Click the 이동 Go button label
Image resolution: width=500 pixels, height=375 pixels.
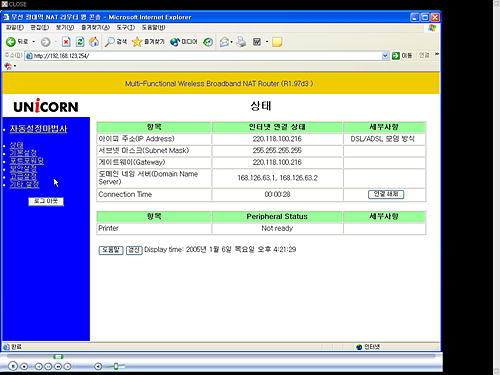tap(407, 56)
